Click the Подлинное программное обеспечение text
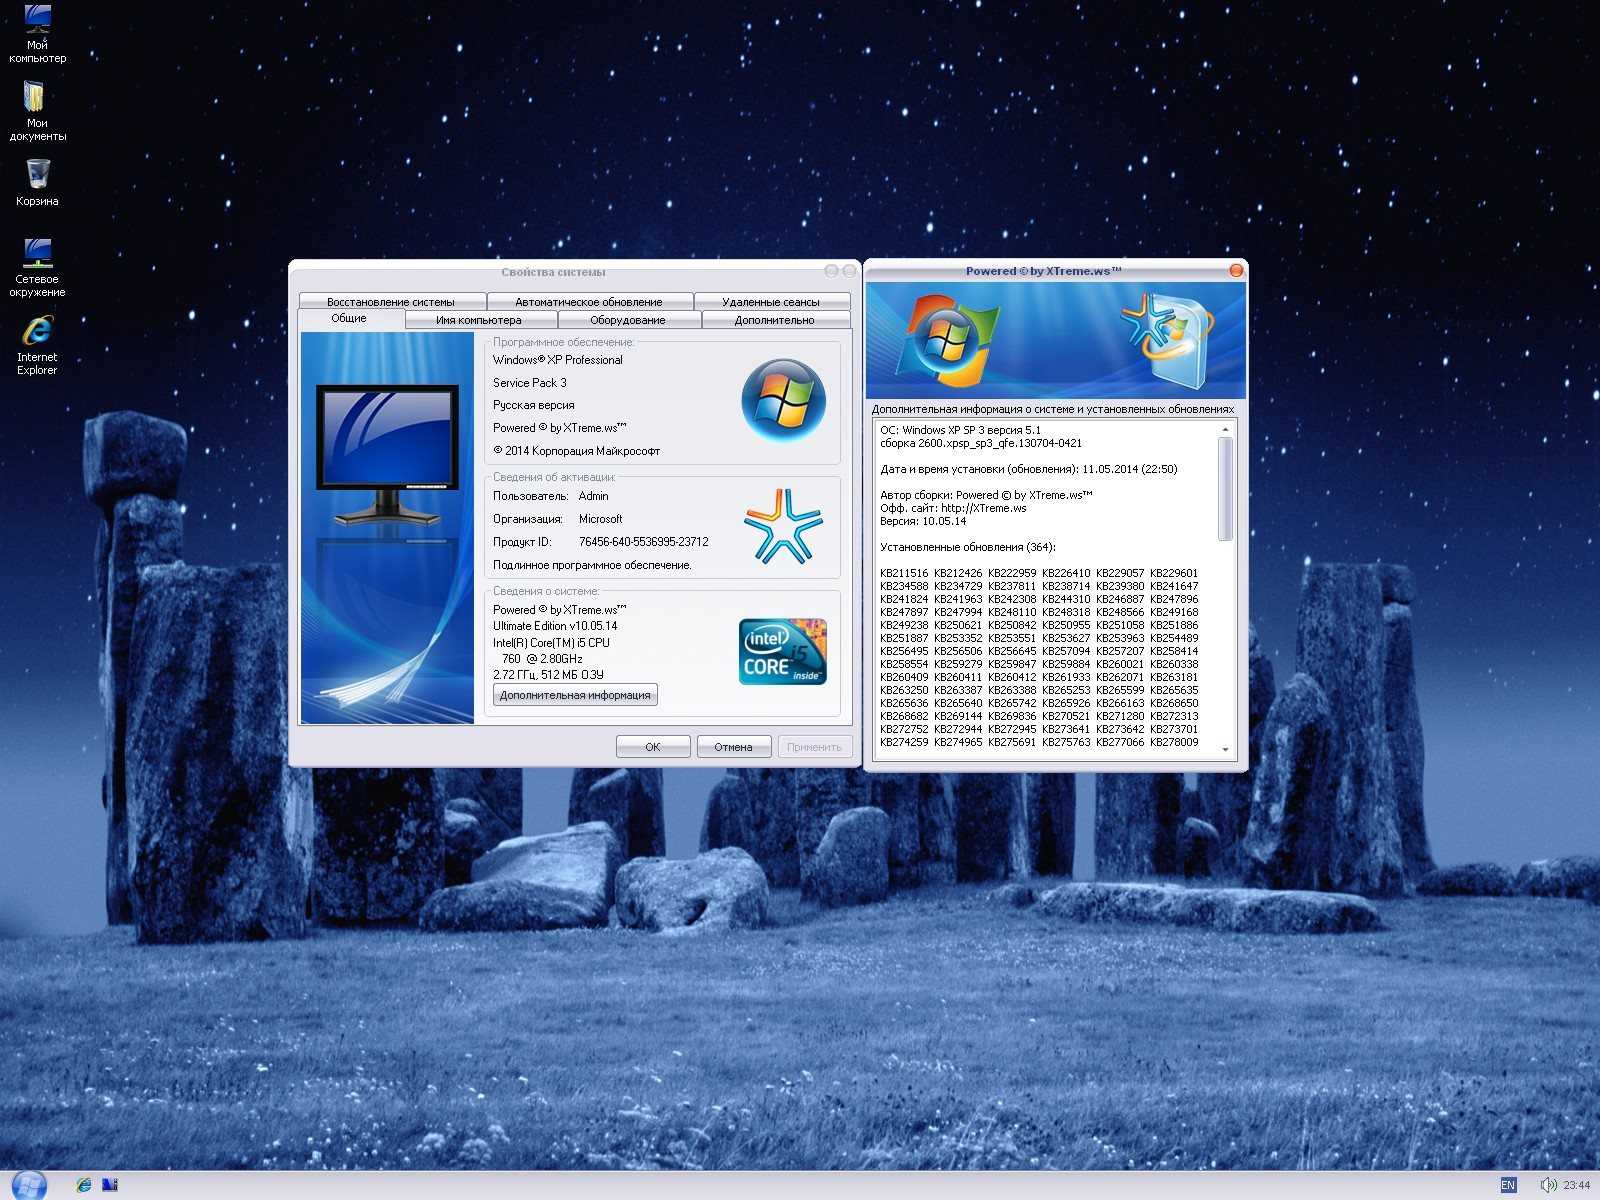The width and height of the screenshot is (1600, 1200). 592,565
